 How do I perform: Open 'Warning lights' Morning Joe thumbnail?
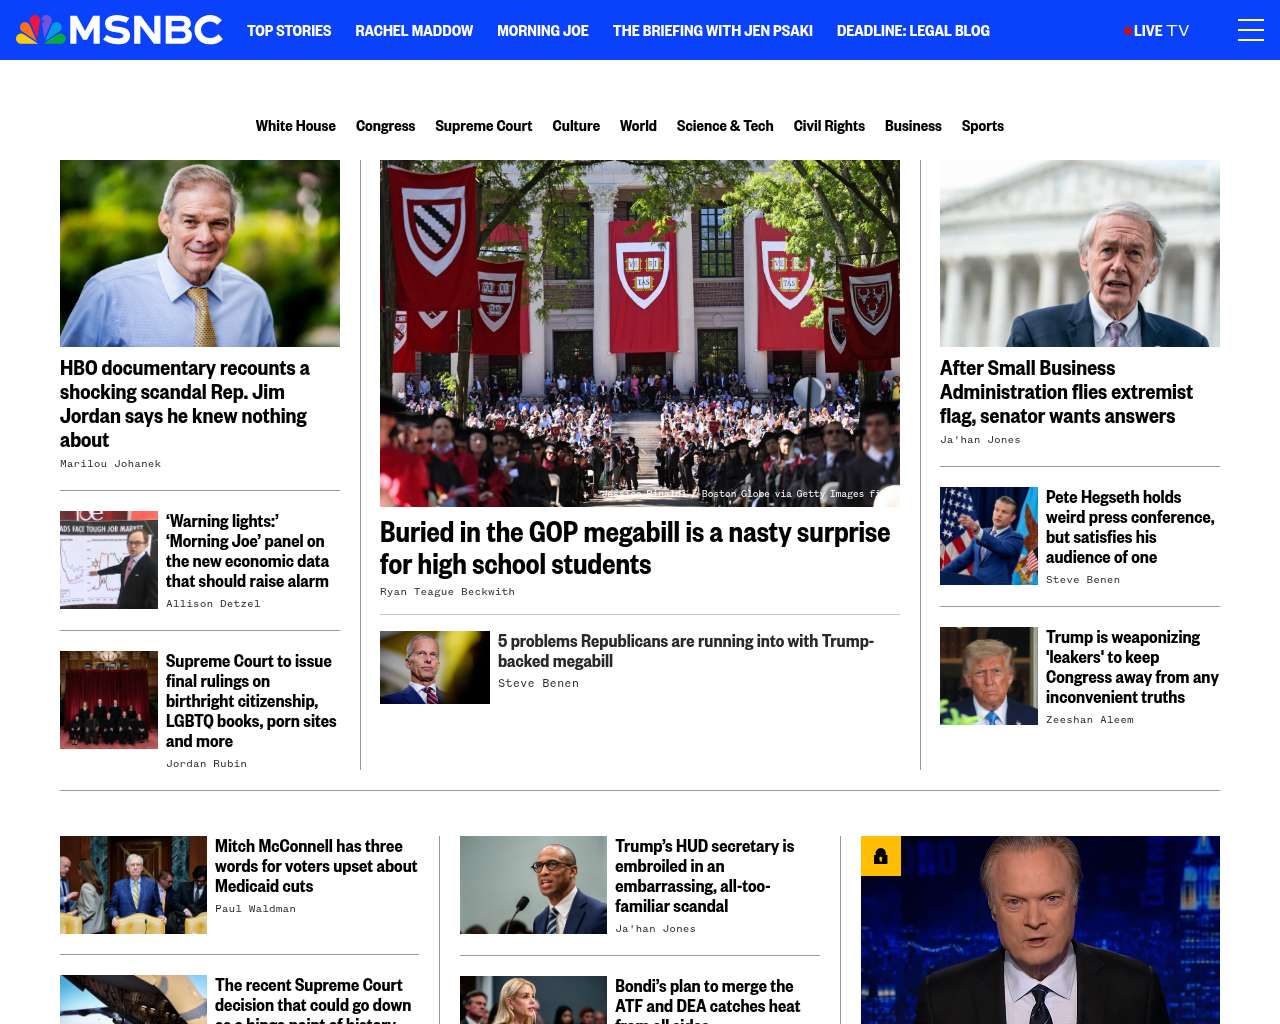(x=109, y=560)
